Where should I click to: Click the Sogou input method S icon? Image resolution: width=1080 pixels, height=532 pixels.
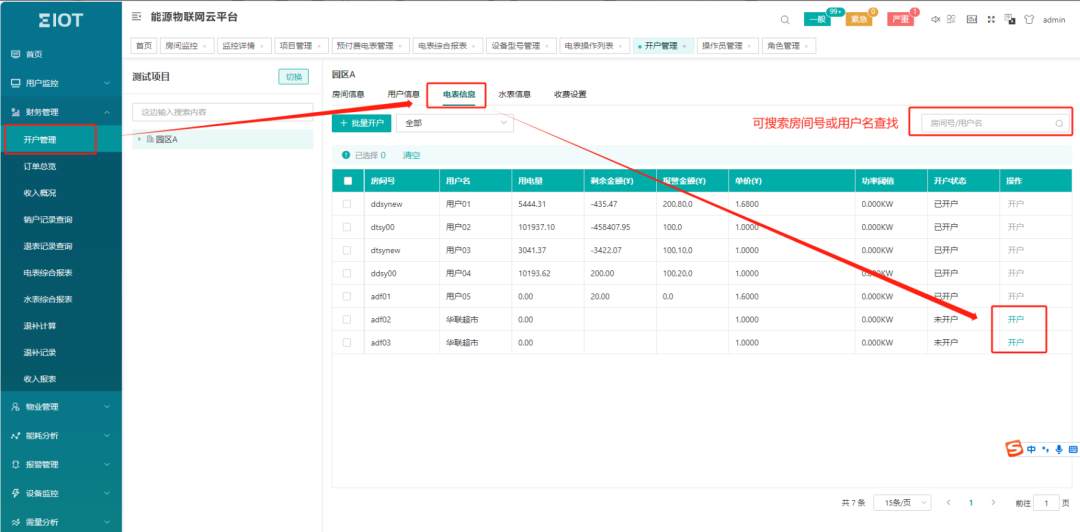[1012, 449]
